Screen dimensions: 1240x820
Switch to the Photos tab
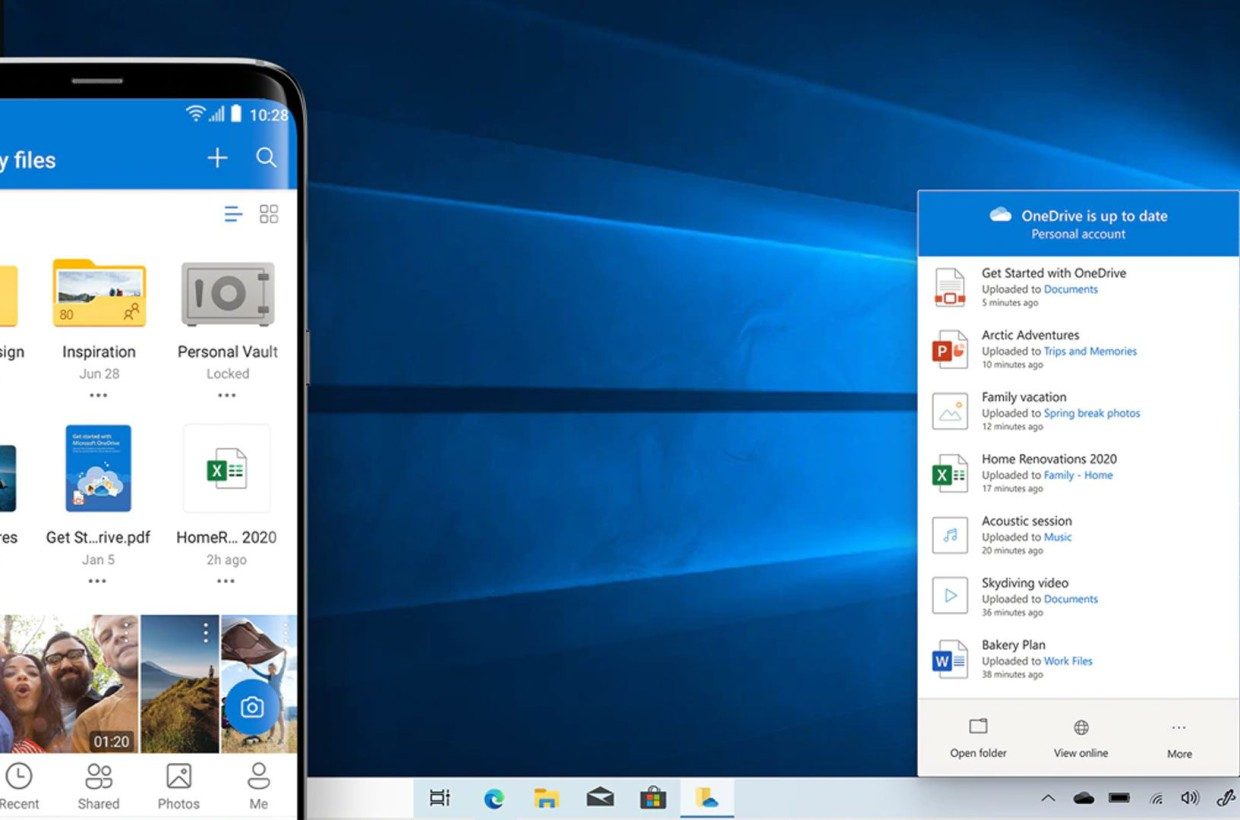pyautogui.click(x=178, y=786)
